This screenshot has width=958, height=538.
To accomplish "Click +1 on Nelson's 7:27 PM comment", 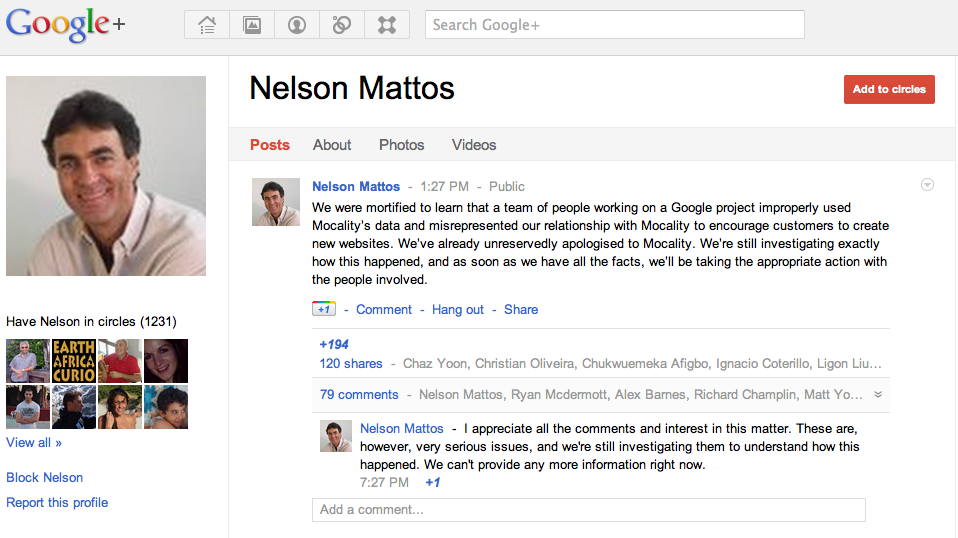I will [433, 482].
